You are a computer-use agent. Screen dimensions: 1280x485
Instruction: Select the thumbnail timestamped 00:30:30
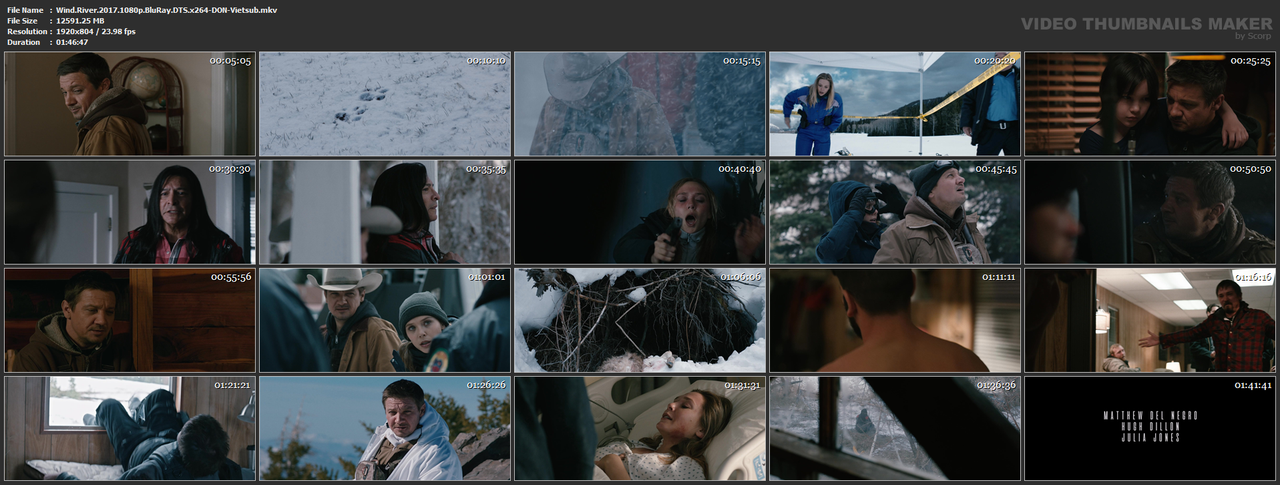click(x=130, y=212)
